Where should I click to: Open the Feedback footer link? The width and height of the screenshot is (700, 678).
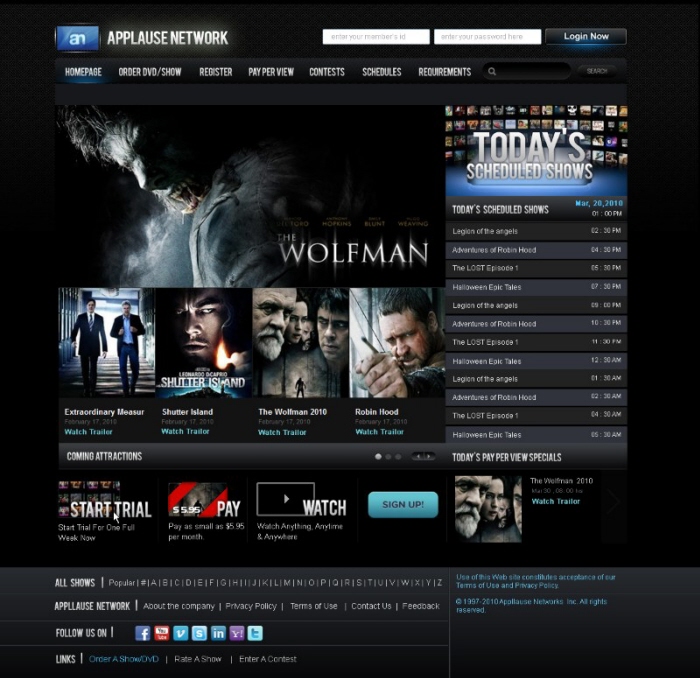click(x=421, y=606)
